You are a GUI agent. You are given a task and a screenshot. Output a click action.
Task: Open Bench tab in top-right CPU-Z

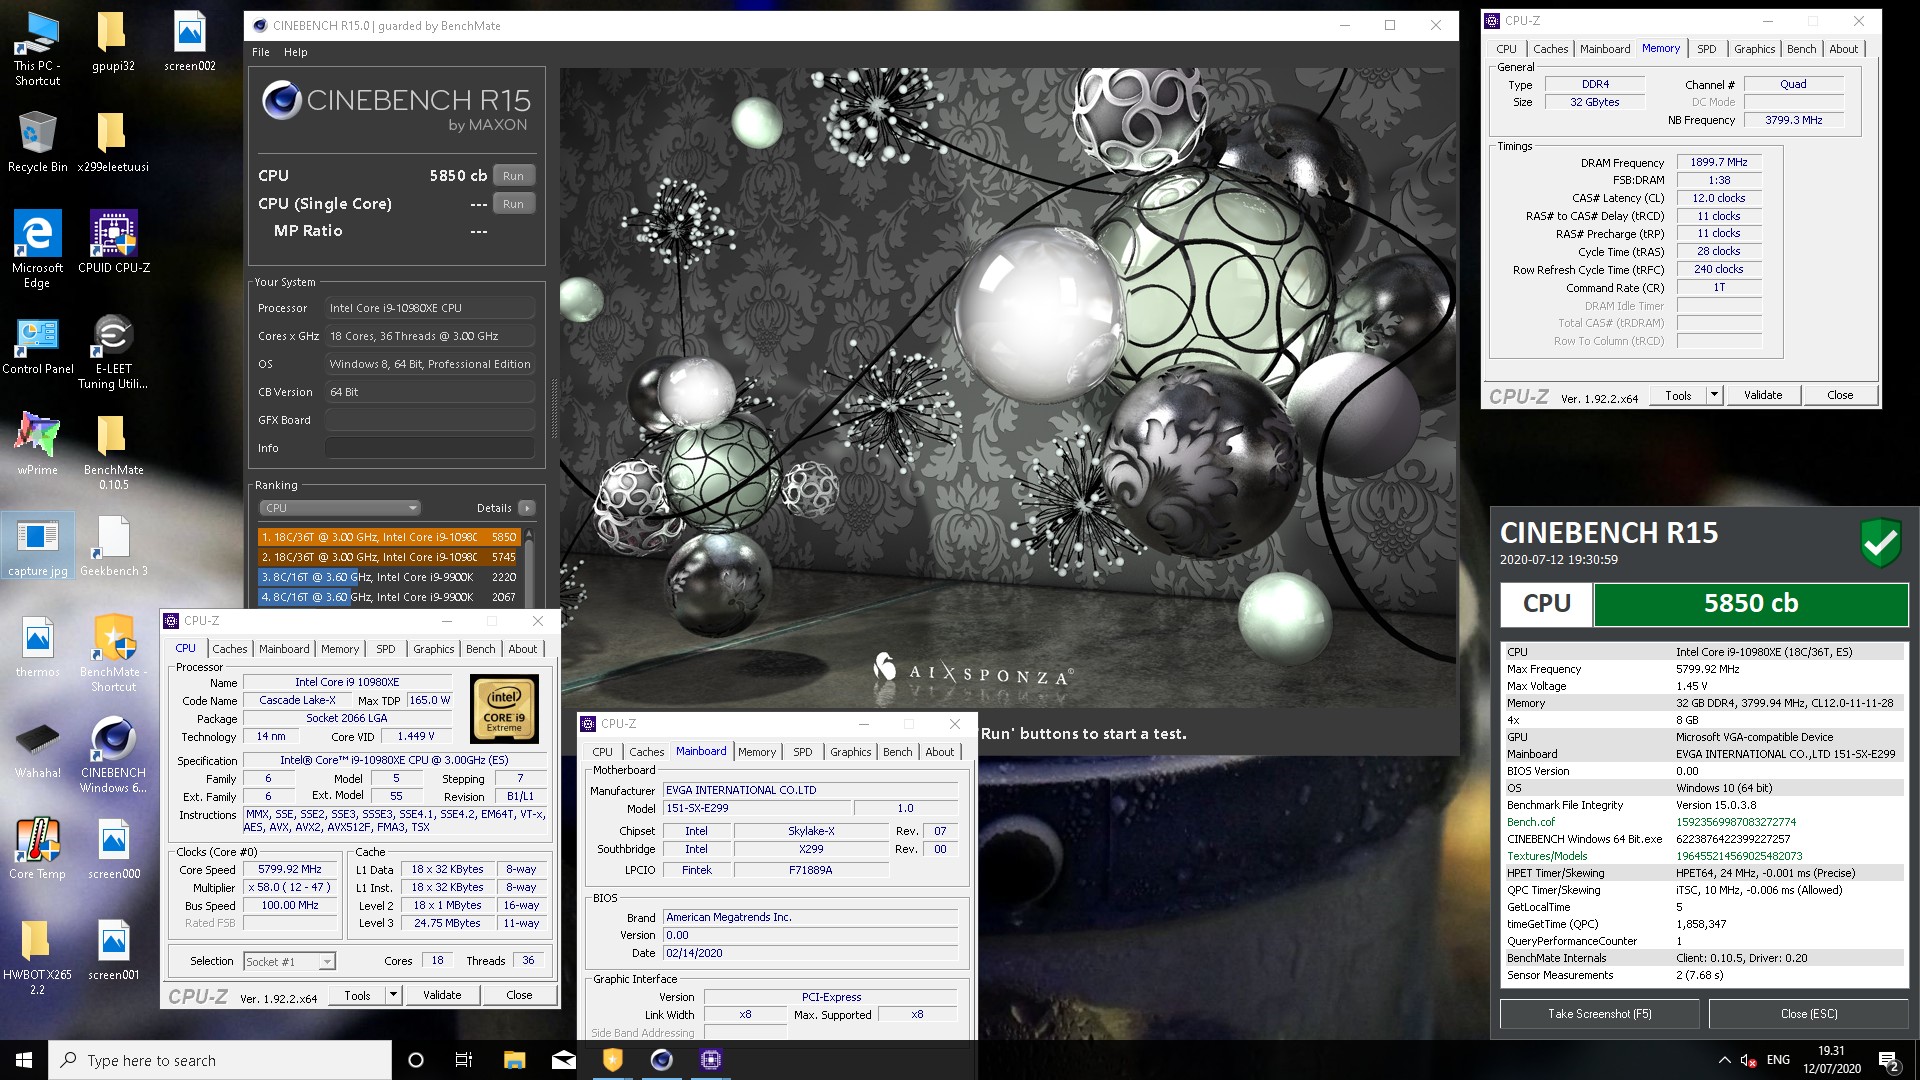1801,49
